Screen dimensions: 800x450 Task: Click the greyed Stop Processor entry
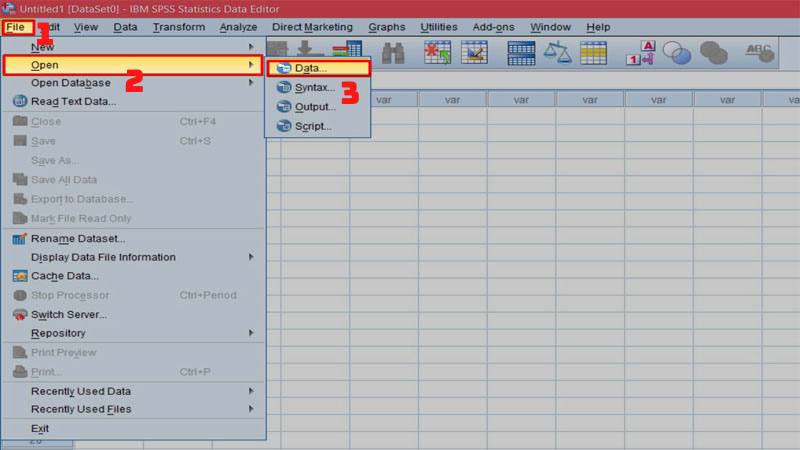134,295
